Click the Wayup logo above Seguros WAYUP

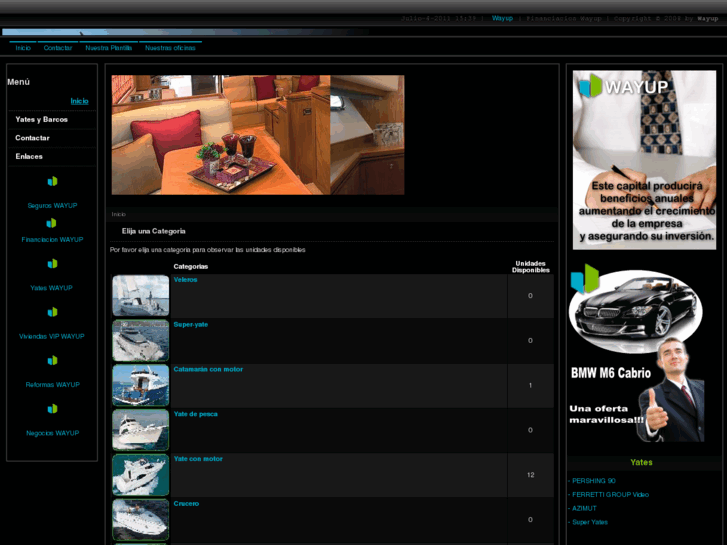[52, 181]
